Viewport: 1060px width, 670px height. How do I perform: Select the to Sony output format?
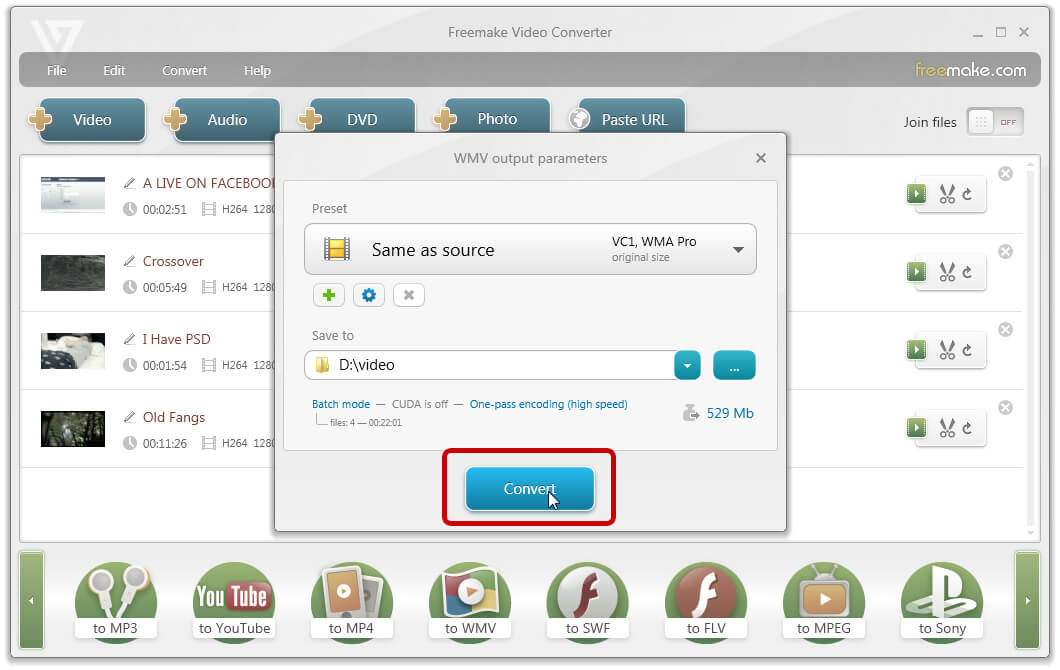point(942,600)
